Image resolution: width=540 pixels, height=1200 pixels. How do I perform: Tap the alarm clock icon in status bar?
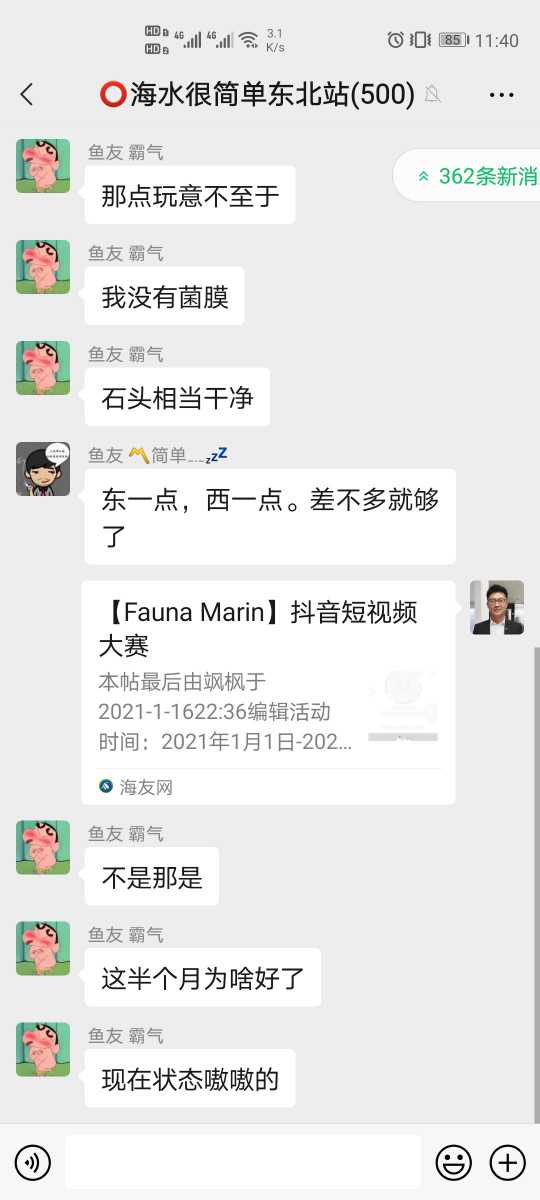396,40
